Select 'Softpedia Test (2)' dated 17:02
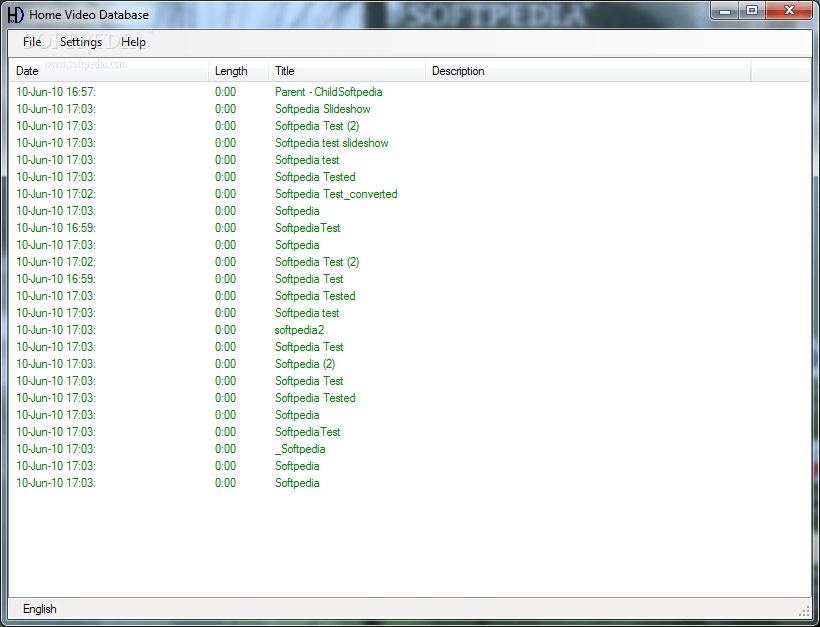 click(x=317, y=262)
